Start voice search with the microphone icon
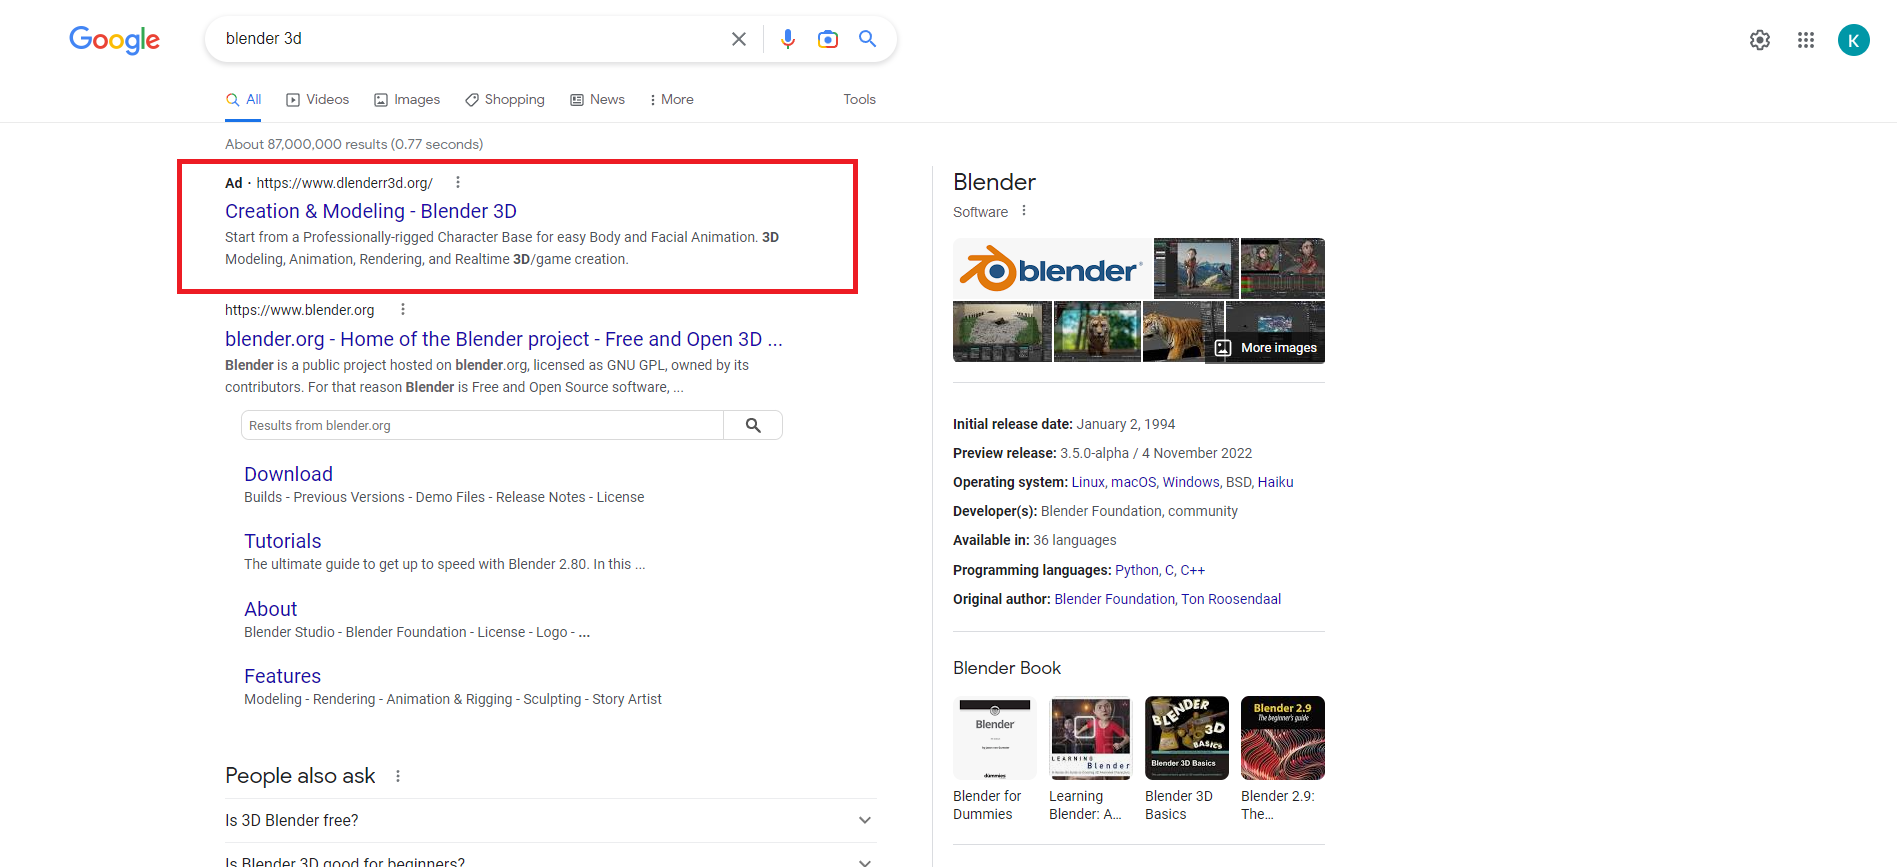 788,39
